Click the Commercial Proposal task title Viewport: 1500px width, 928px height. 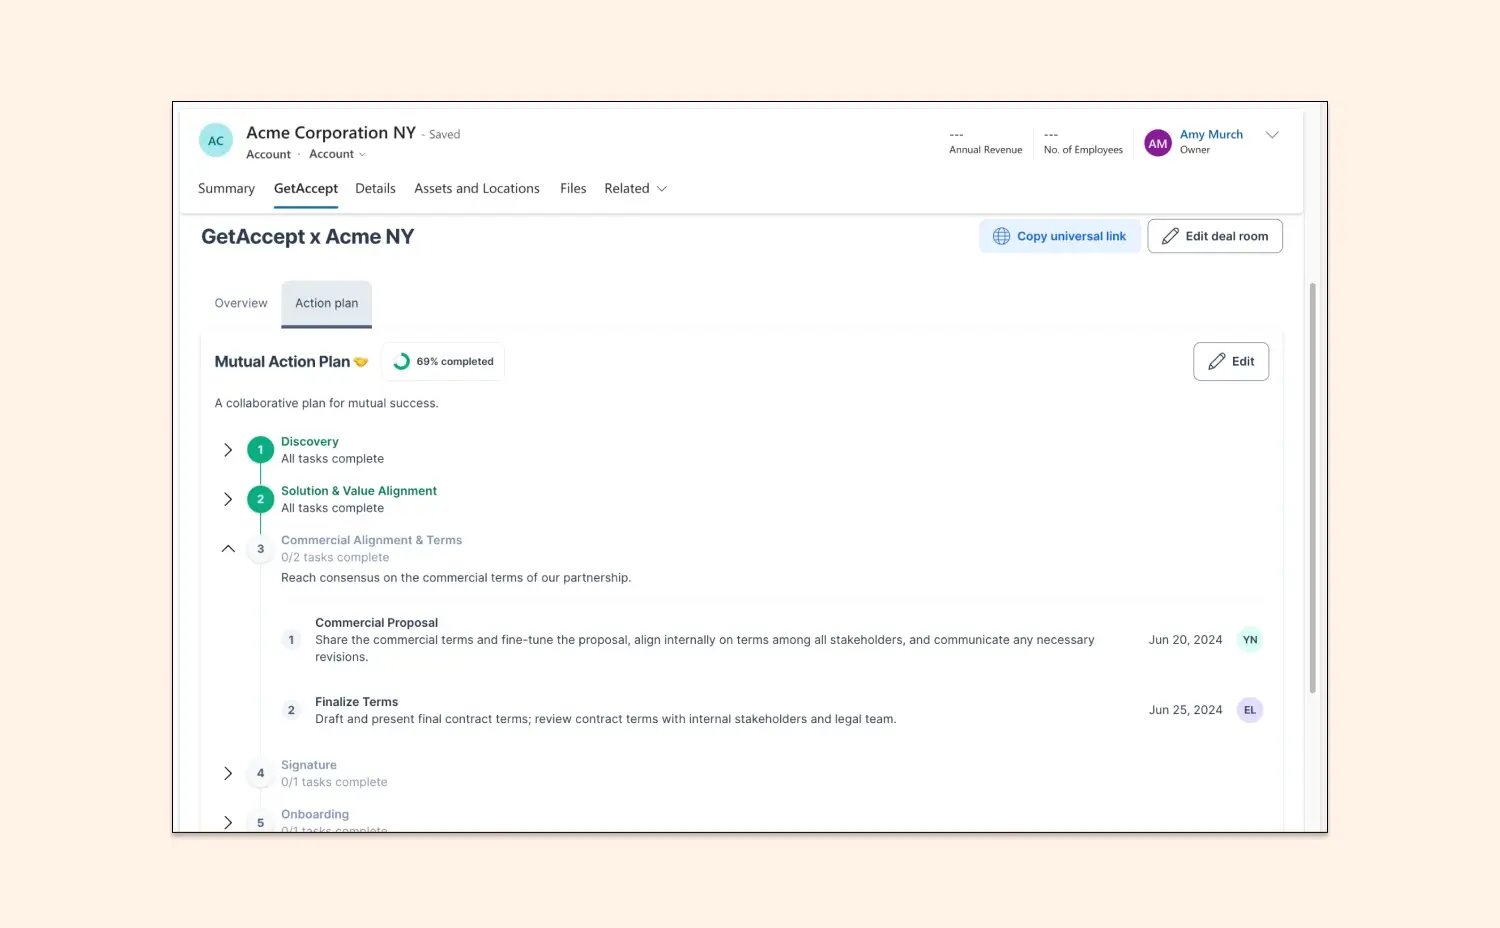(x=376, y=623)
